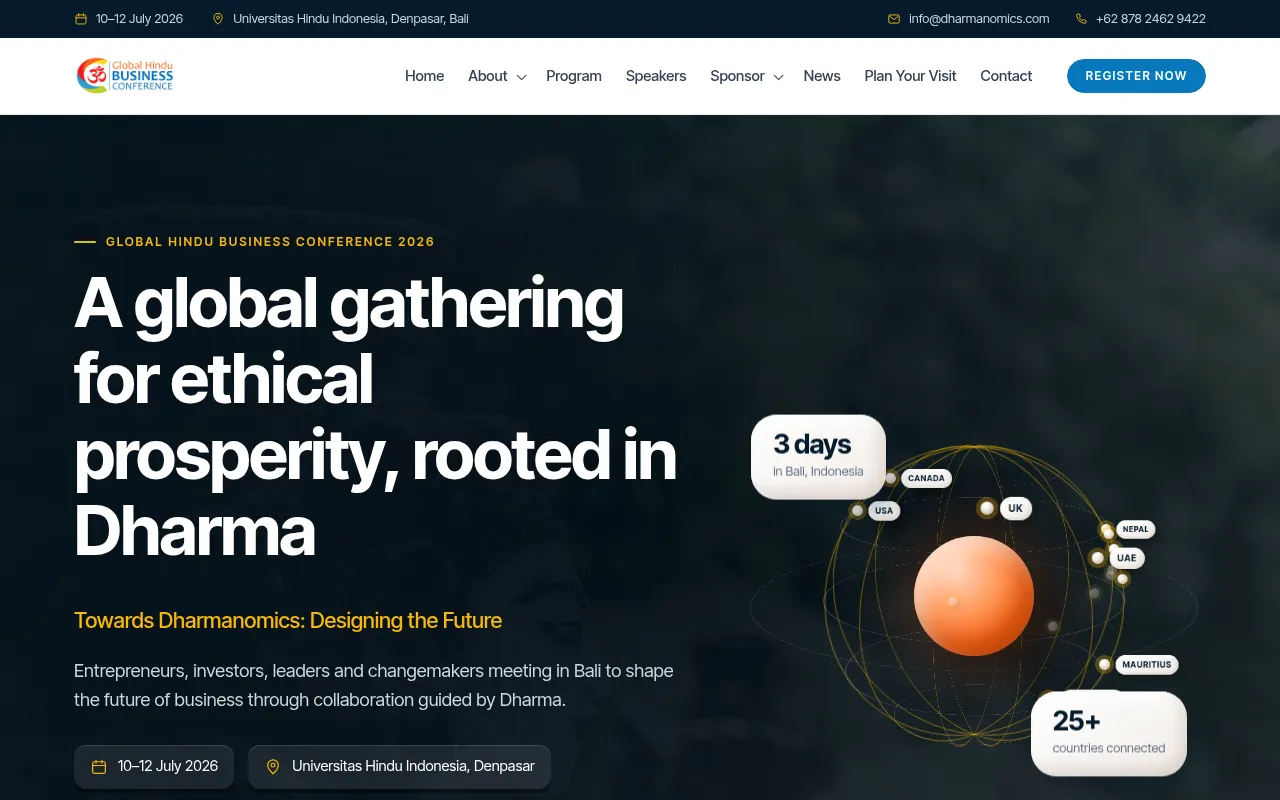Go to the Home menu item
This screenshot has width=1280, height=800.
[424, 76]
